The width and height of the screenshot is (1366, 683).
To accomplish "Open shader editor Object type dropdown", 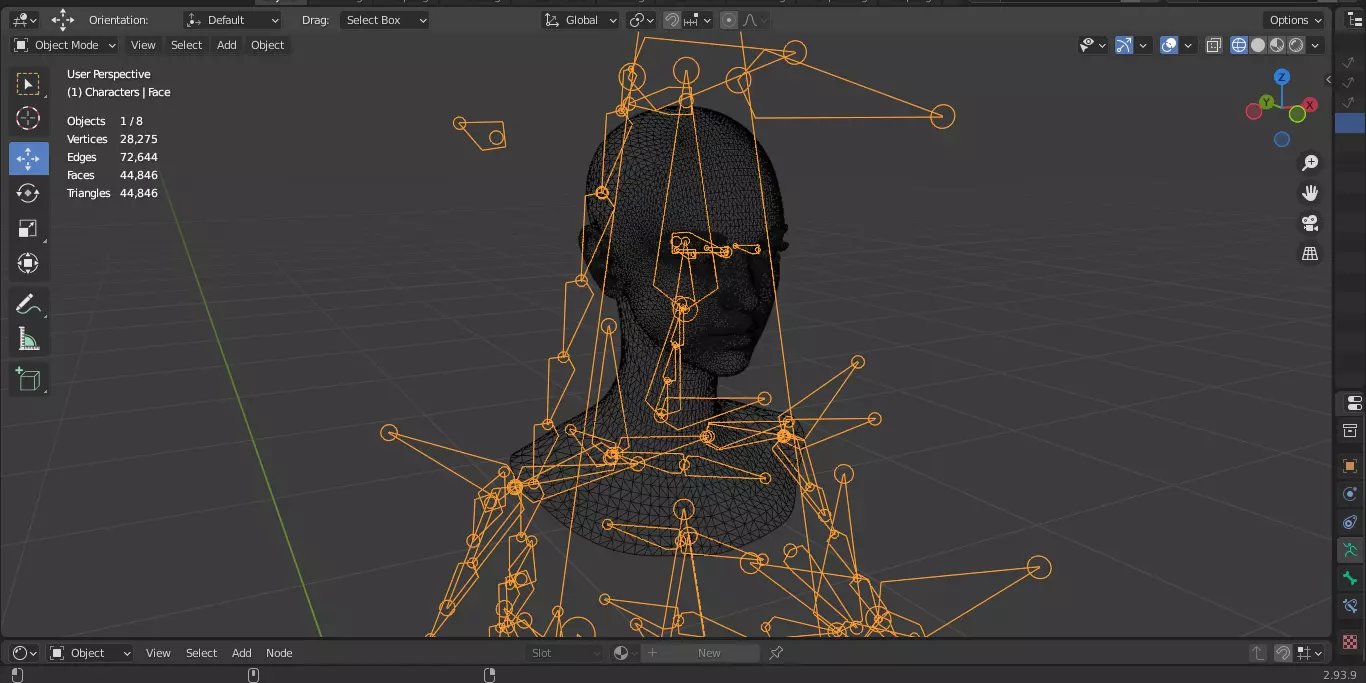I will [x=91, y=653].
